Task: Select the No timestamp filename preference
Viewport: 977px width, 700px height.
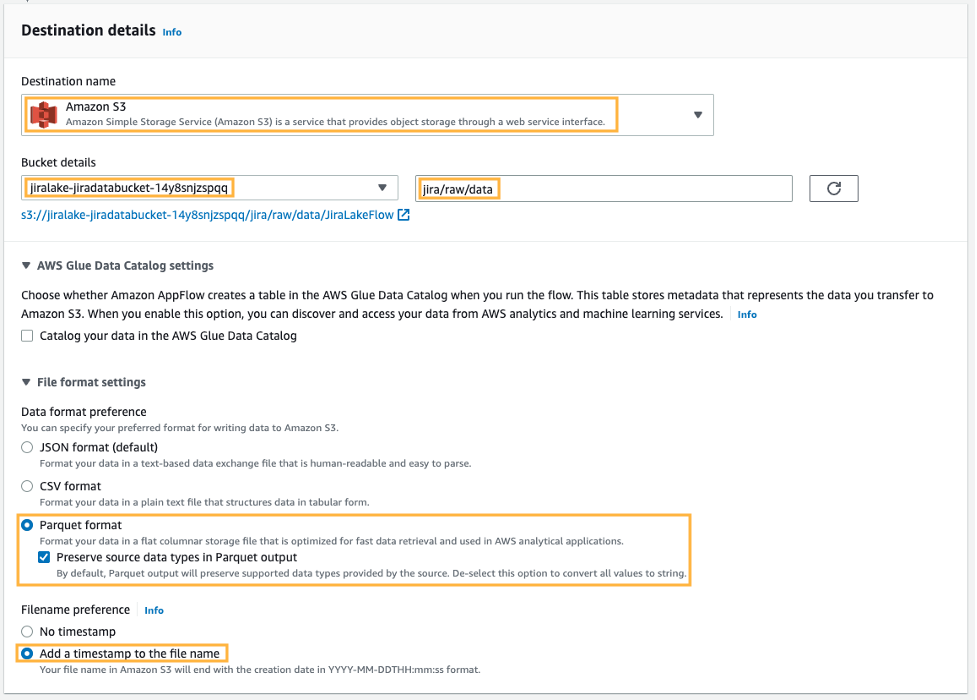Action: (x=26, y=631)
